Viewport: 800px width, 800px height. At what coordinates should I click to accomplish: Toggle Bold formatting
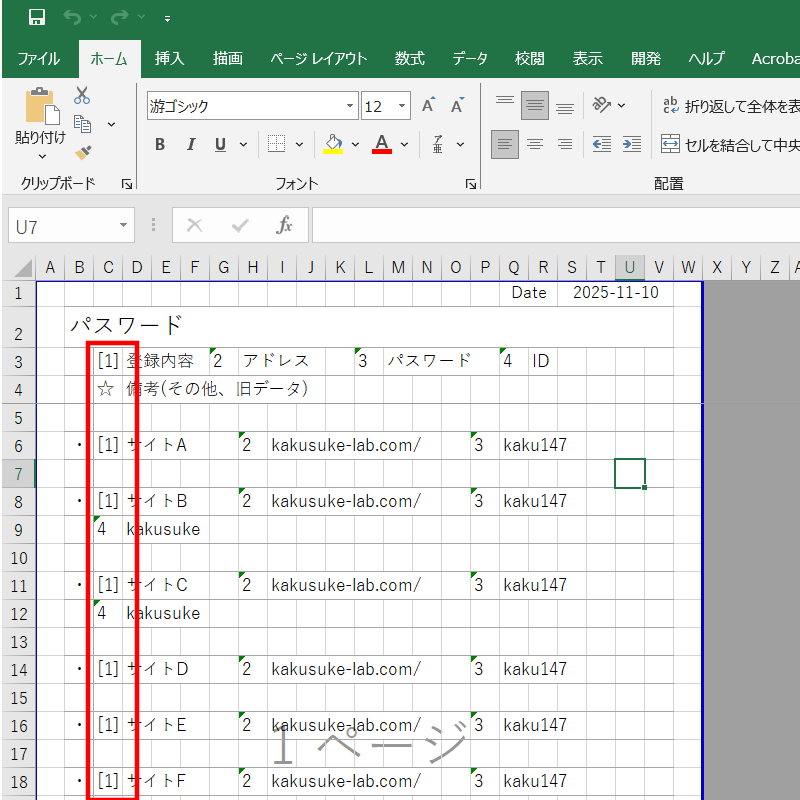[x=160, y=144]
